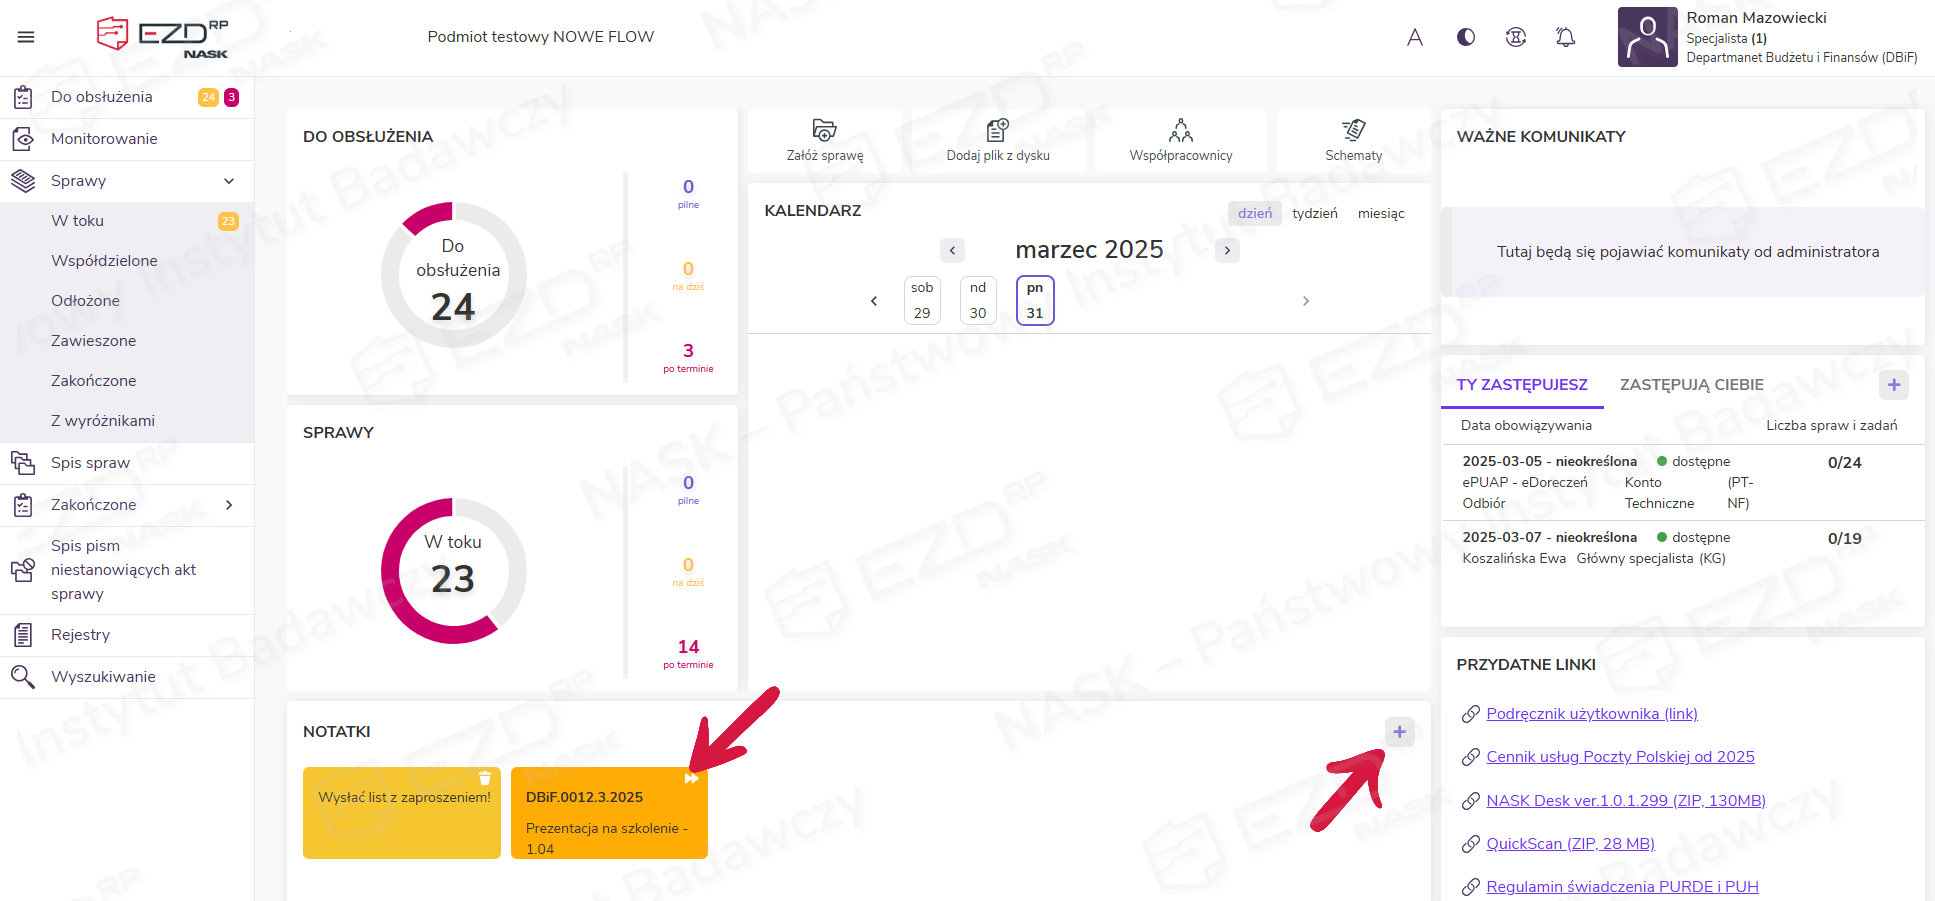
Task: Switch calendar to tydzień view
Action: 1314,213
